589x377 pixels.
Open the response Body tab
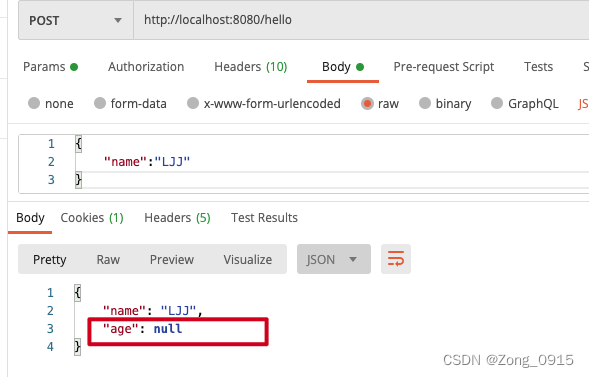[30, 218]
